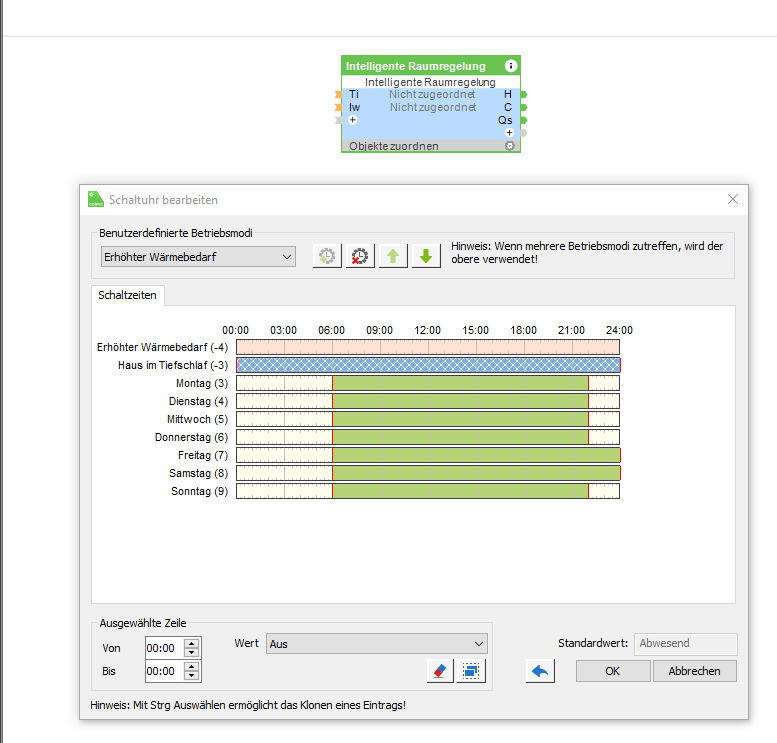Click the Von time input field

165,648
